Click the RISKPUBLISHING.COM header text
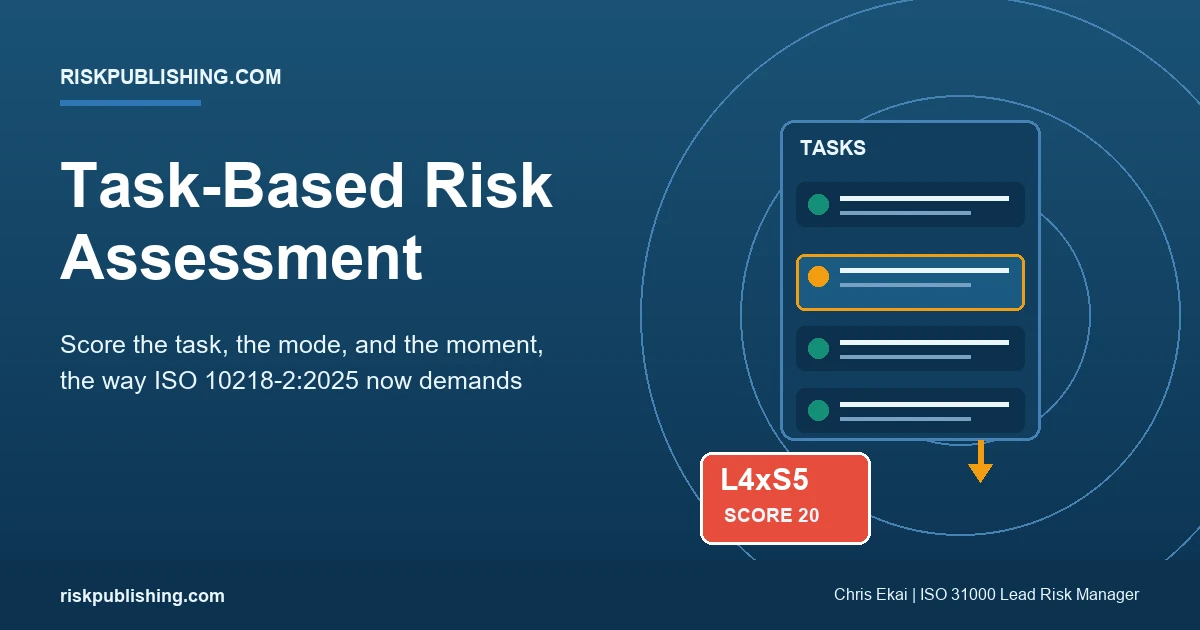This screenshot has height=630, width=1200. pos(171,77)
